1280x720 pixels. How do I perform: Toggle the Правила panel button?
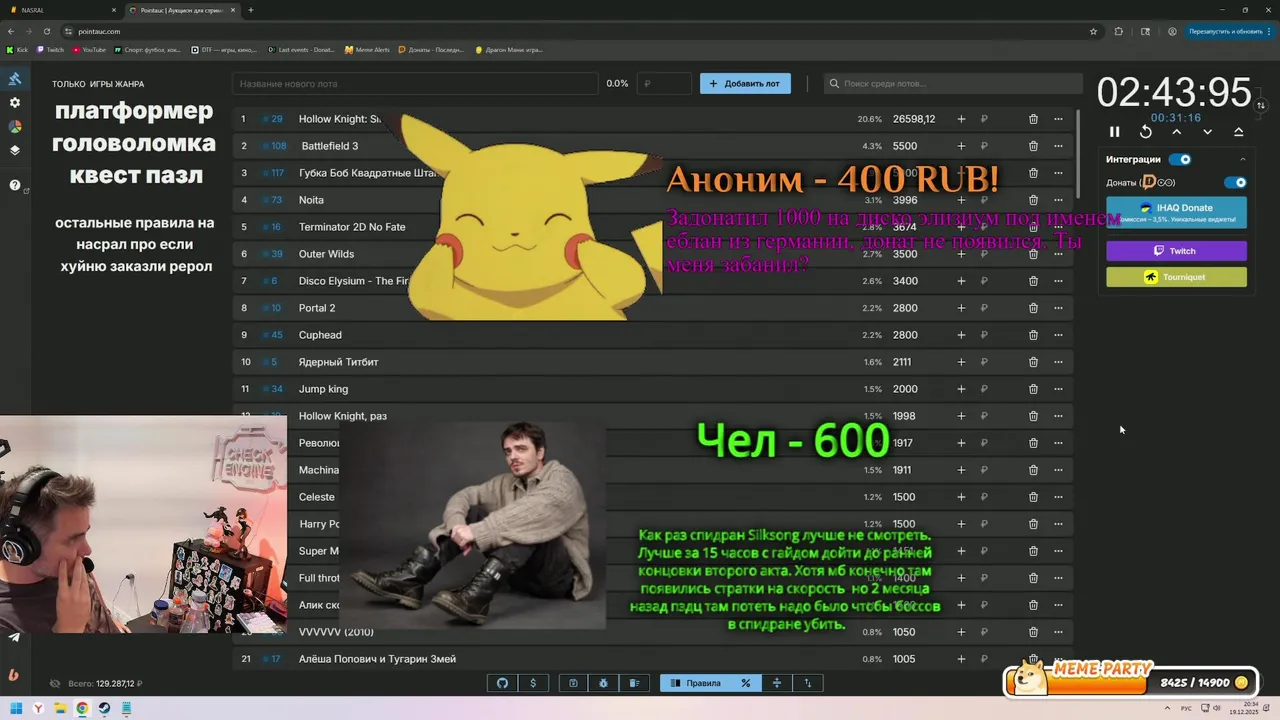[x=695, y=683]
